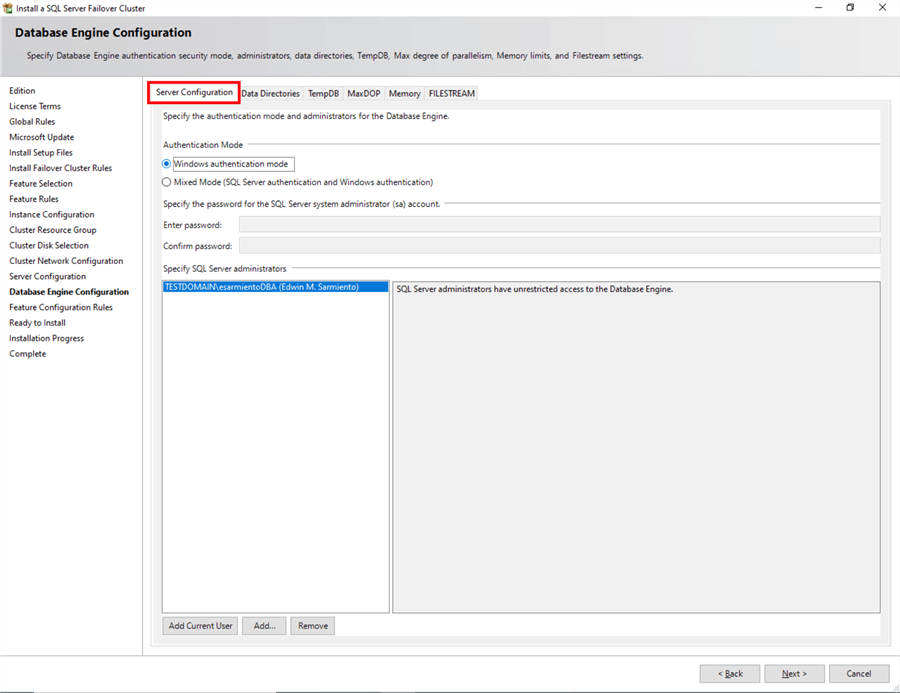Select Windows authentication mode radio button

pos(166,164)
